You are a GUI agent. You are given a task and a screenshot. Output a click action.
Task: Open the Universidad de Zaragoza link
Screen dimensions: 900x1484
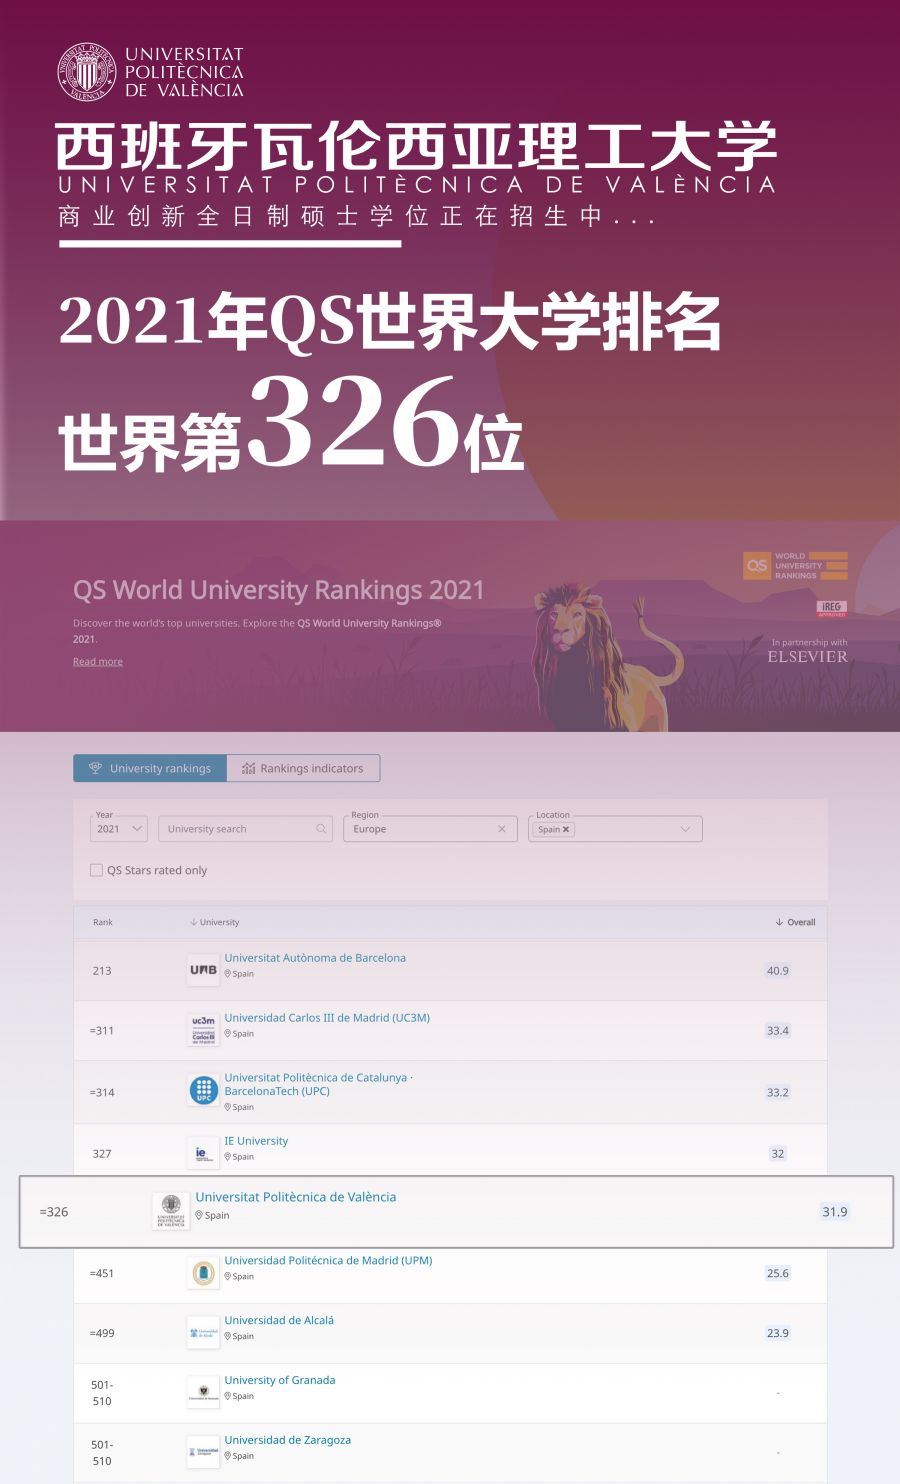coord(288,1440)
